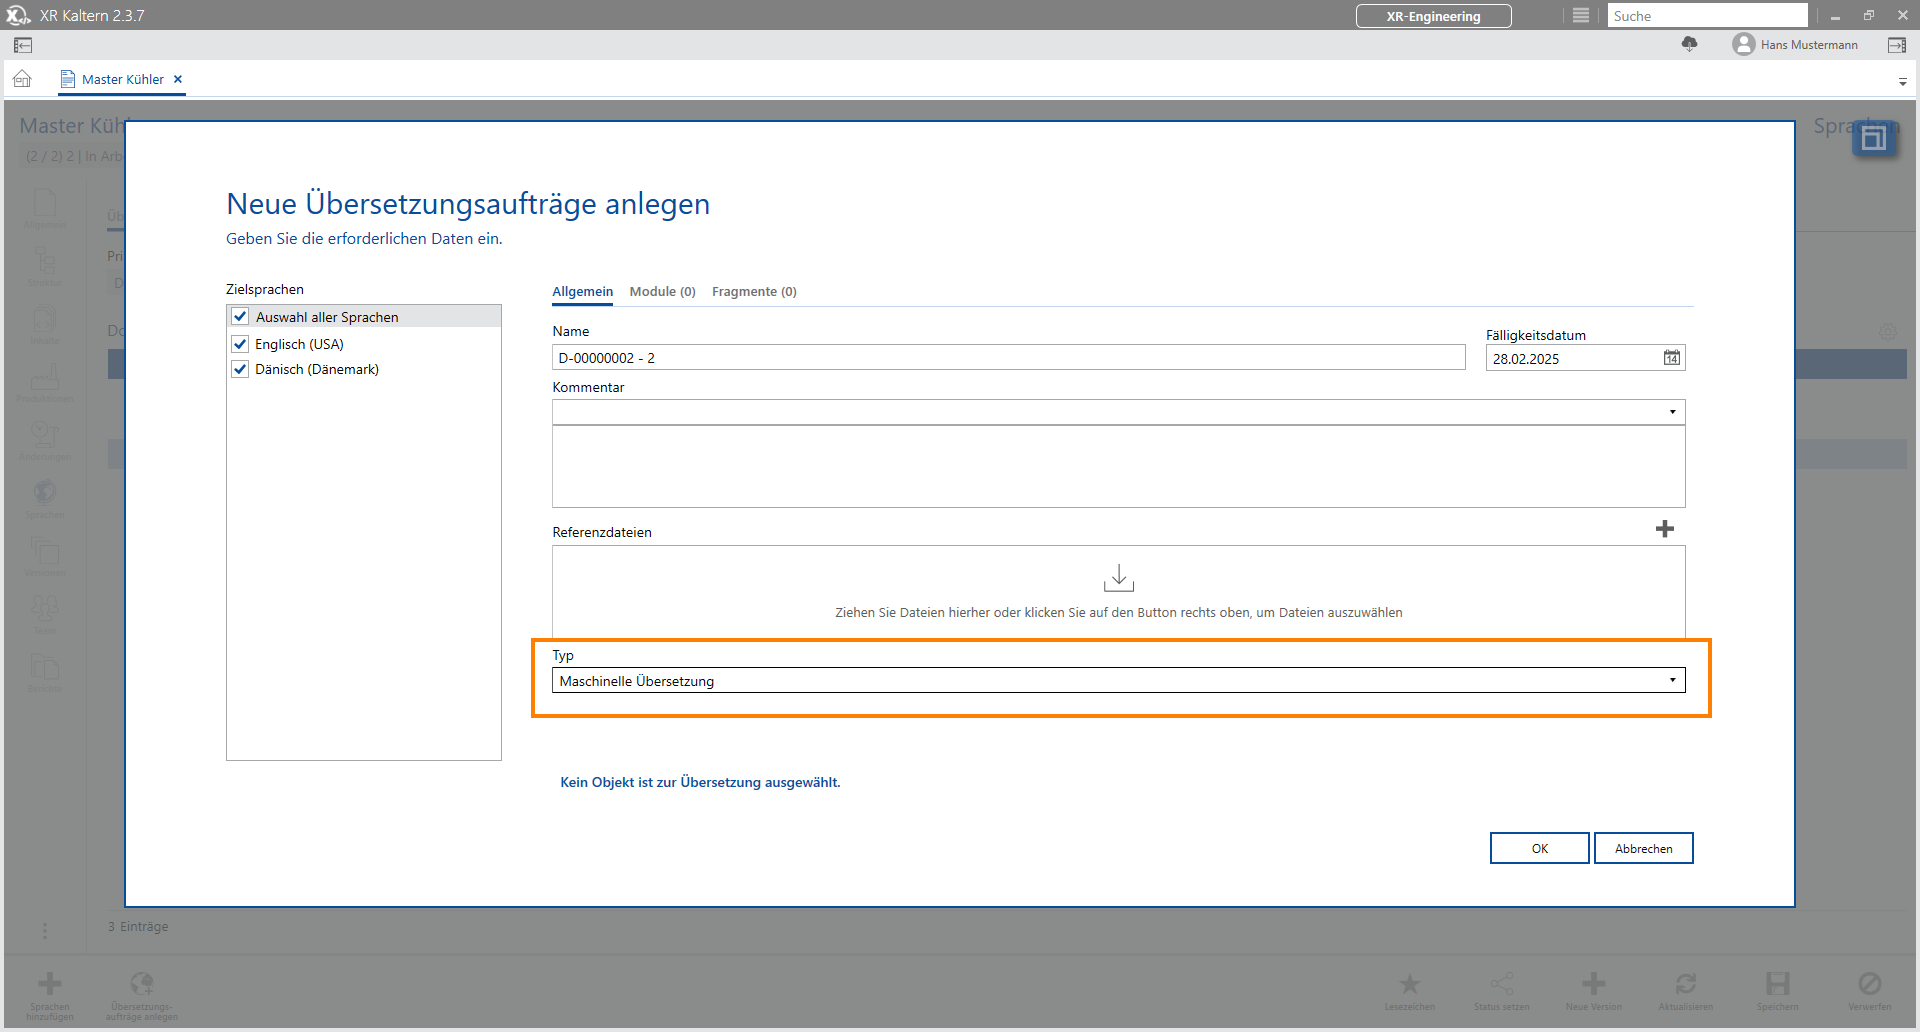The width and height of the screenshot is (1920, 1032).
Task: Open the calendar picker for due date
Action: pyautogui.click(x=1672, y=358)
